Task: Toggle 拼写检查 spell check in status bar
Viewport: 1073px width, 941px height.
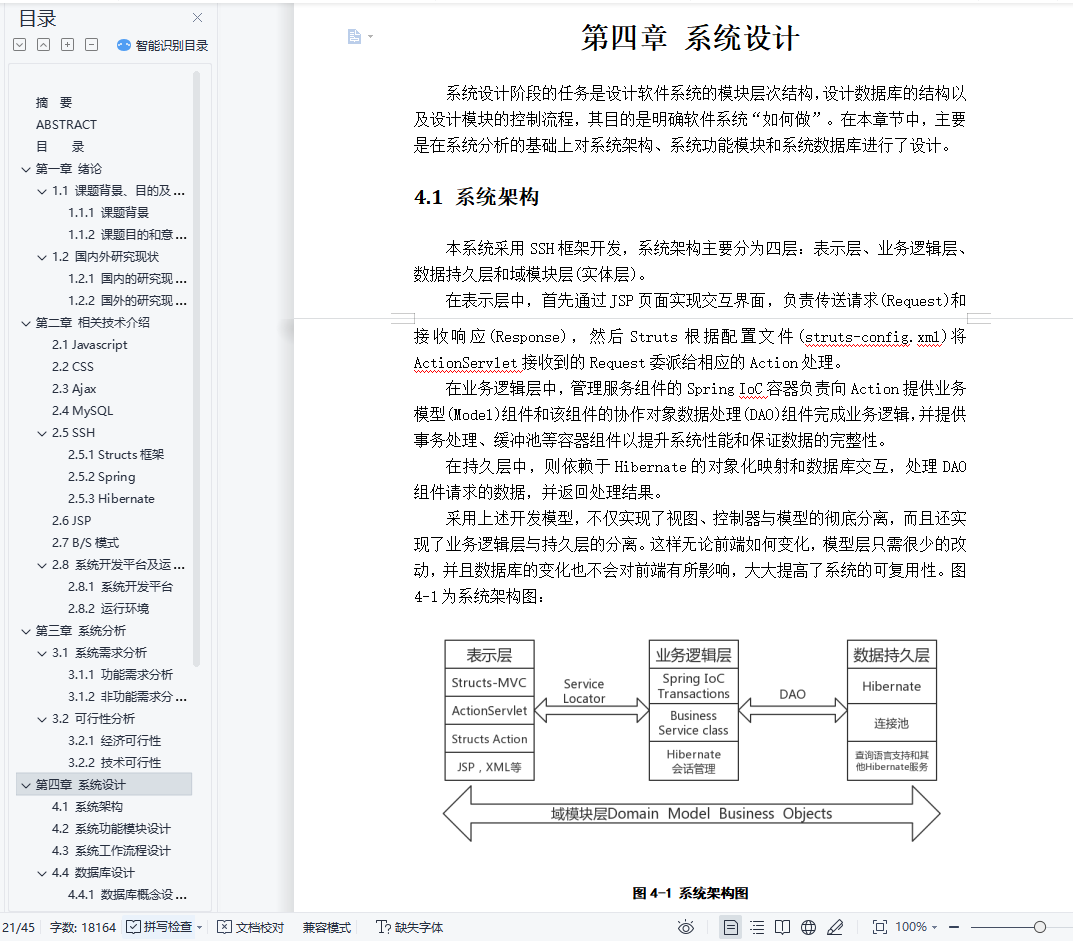Action: [159, 927]
